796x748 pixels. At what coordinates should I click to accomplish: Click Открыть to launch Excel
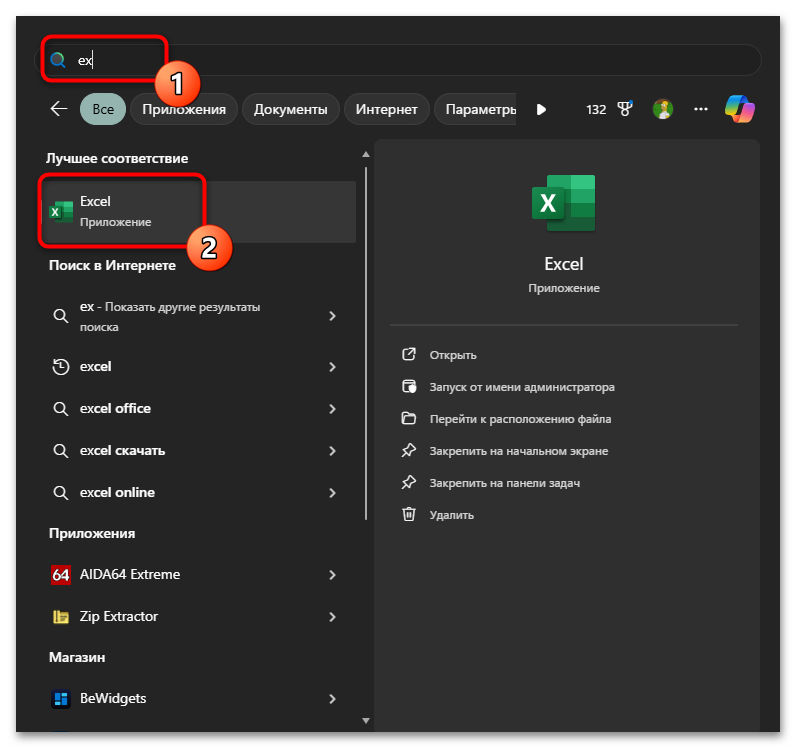pyautogui.click(x=452, y=355)
